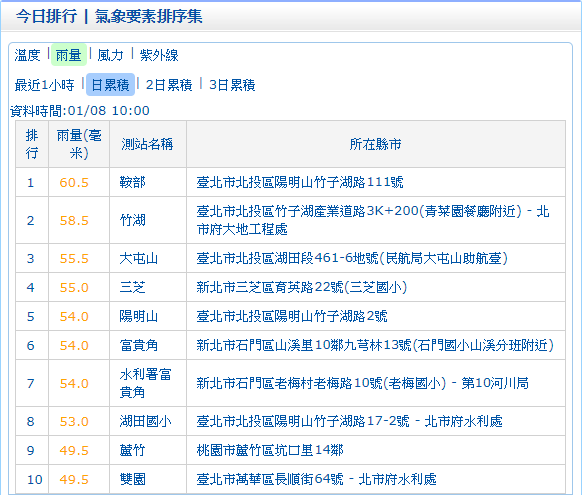This screenshot has height=495, width=582.
Task: Click the 排行 column header
Action: tap(32, 144)
